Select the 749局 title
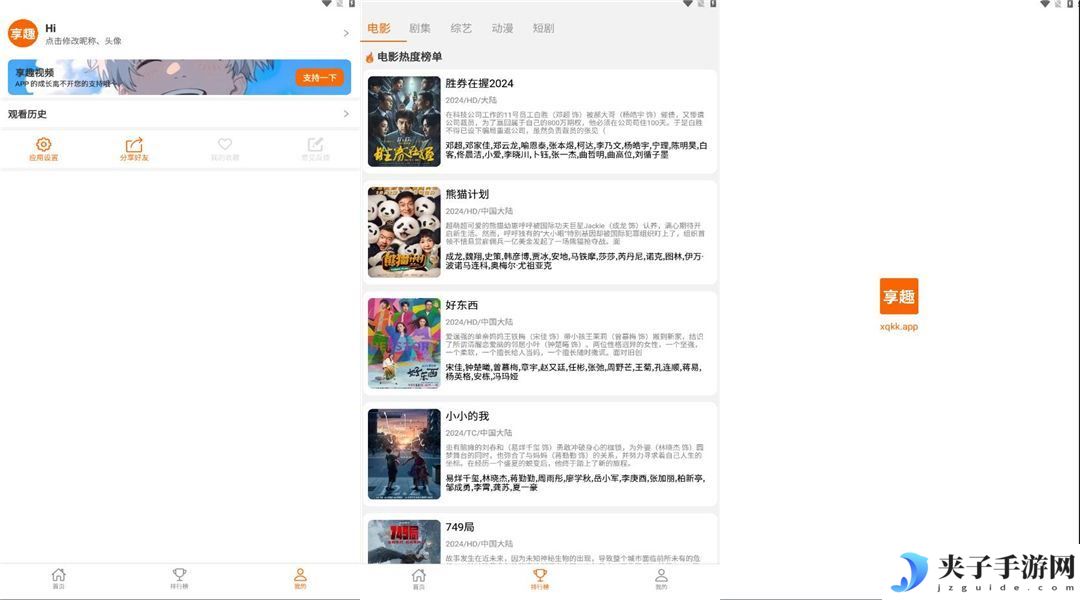This screenshot has width=1080, height=600. 460,527
